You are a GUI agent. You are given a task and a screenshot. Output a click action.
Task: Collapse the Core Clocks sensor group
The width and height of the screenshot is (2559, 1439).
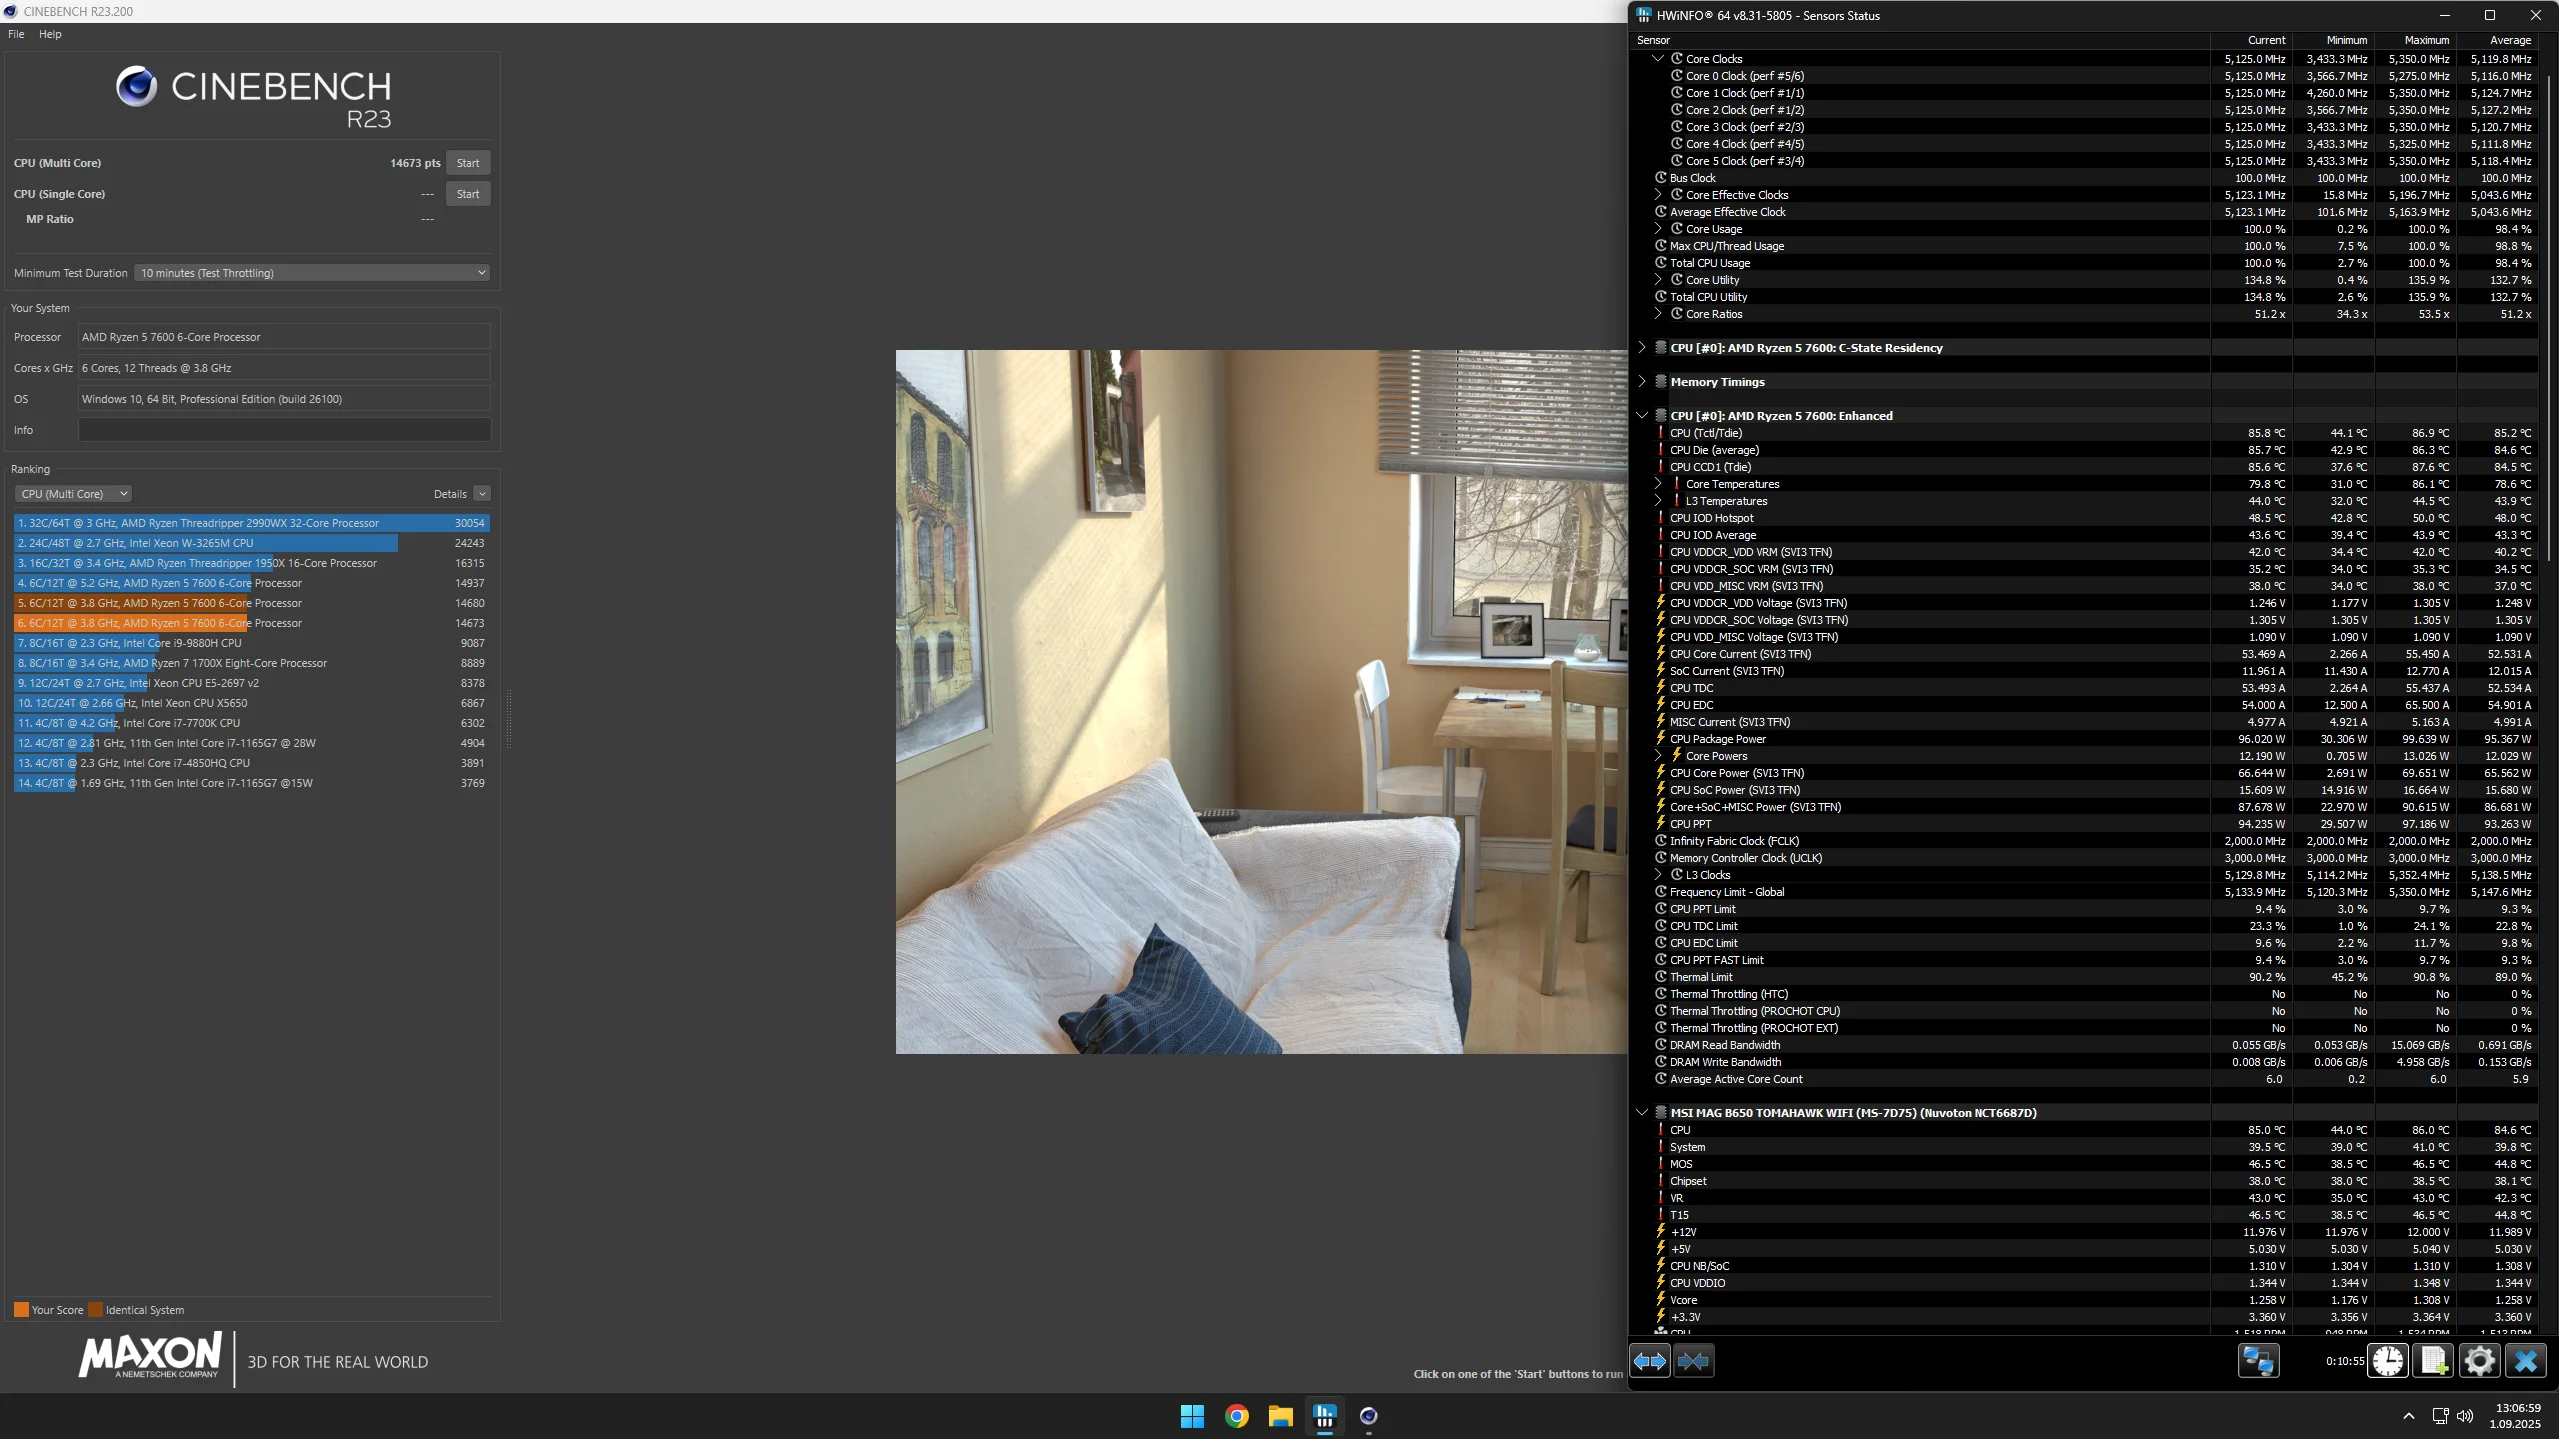coord(1658,58)
